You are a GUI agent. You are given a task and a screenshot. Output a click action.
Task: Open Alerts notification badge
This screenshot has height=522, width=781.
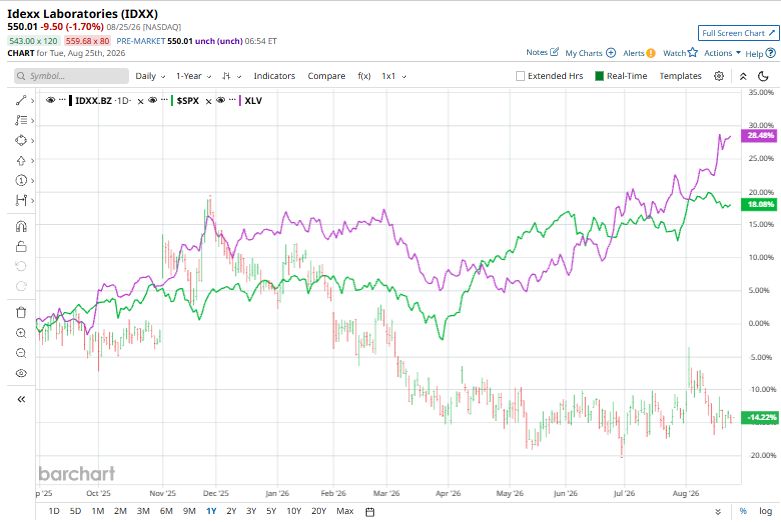coord(651,53)
